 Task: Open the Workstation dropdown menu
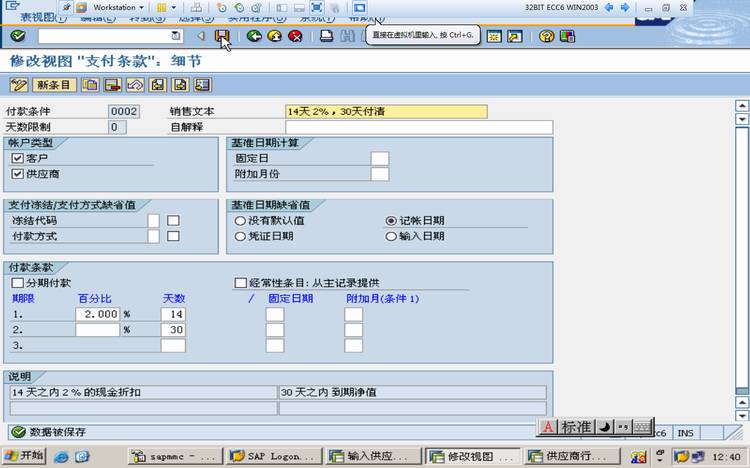click(x=118, y=8)
